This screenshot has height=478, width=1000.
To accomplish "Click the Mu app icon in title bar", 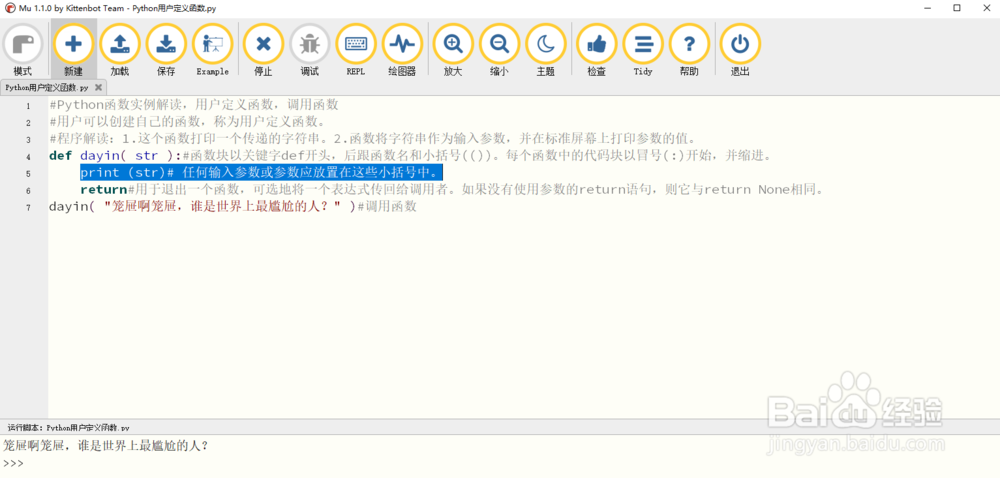I will pos(10,8).
